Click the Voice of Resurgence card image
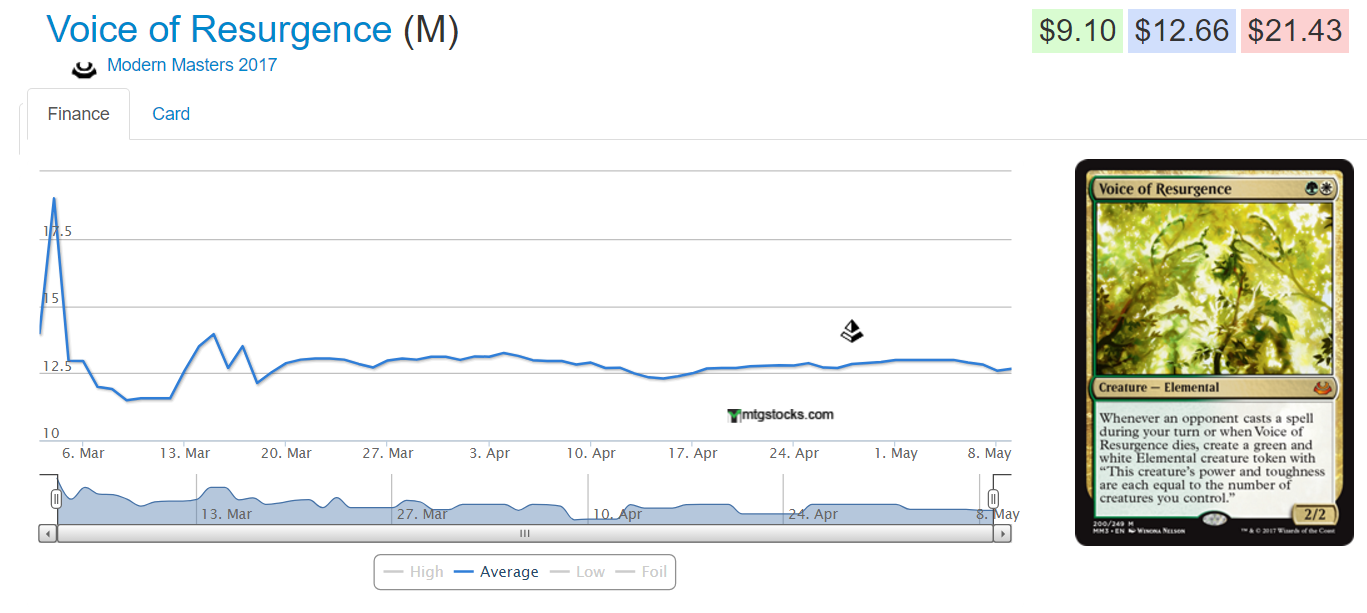Screen dimensions: 1367x613 [x=1214, y=352]
